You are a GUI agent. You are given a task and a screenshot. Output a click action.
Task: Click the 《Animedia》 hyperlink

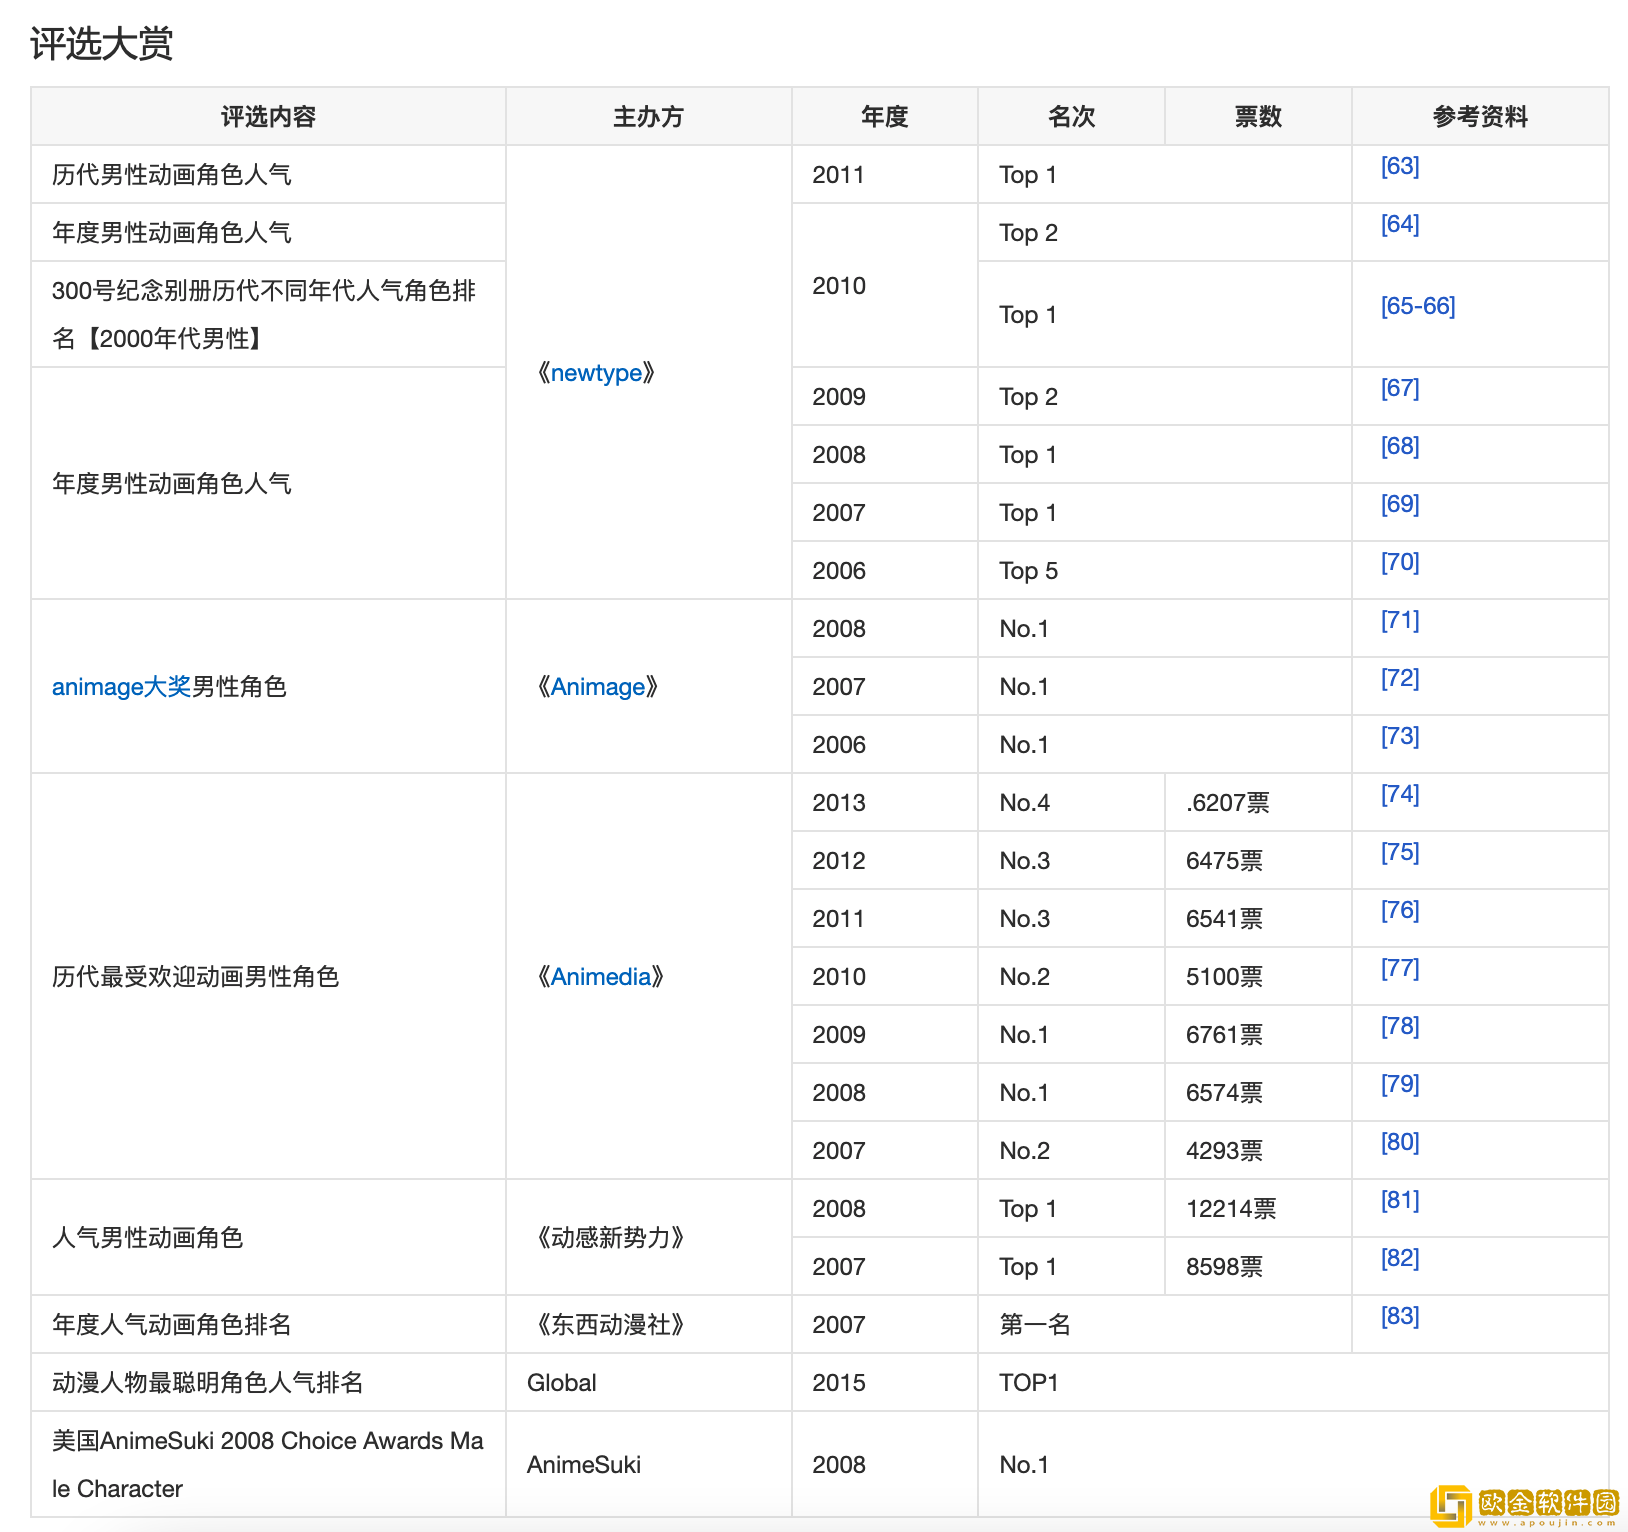point(600,976)
